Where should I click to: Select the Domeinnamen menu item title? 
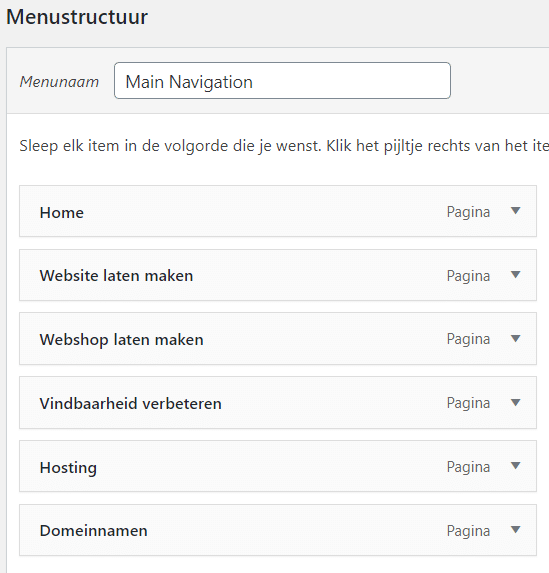(x=94, y=531)
